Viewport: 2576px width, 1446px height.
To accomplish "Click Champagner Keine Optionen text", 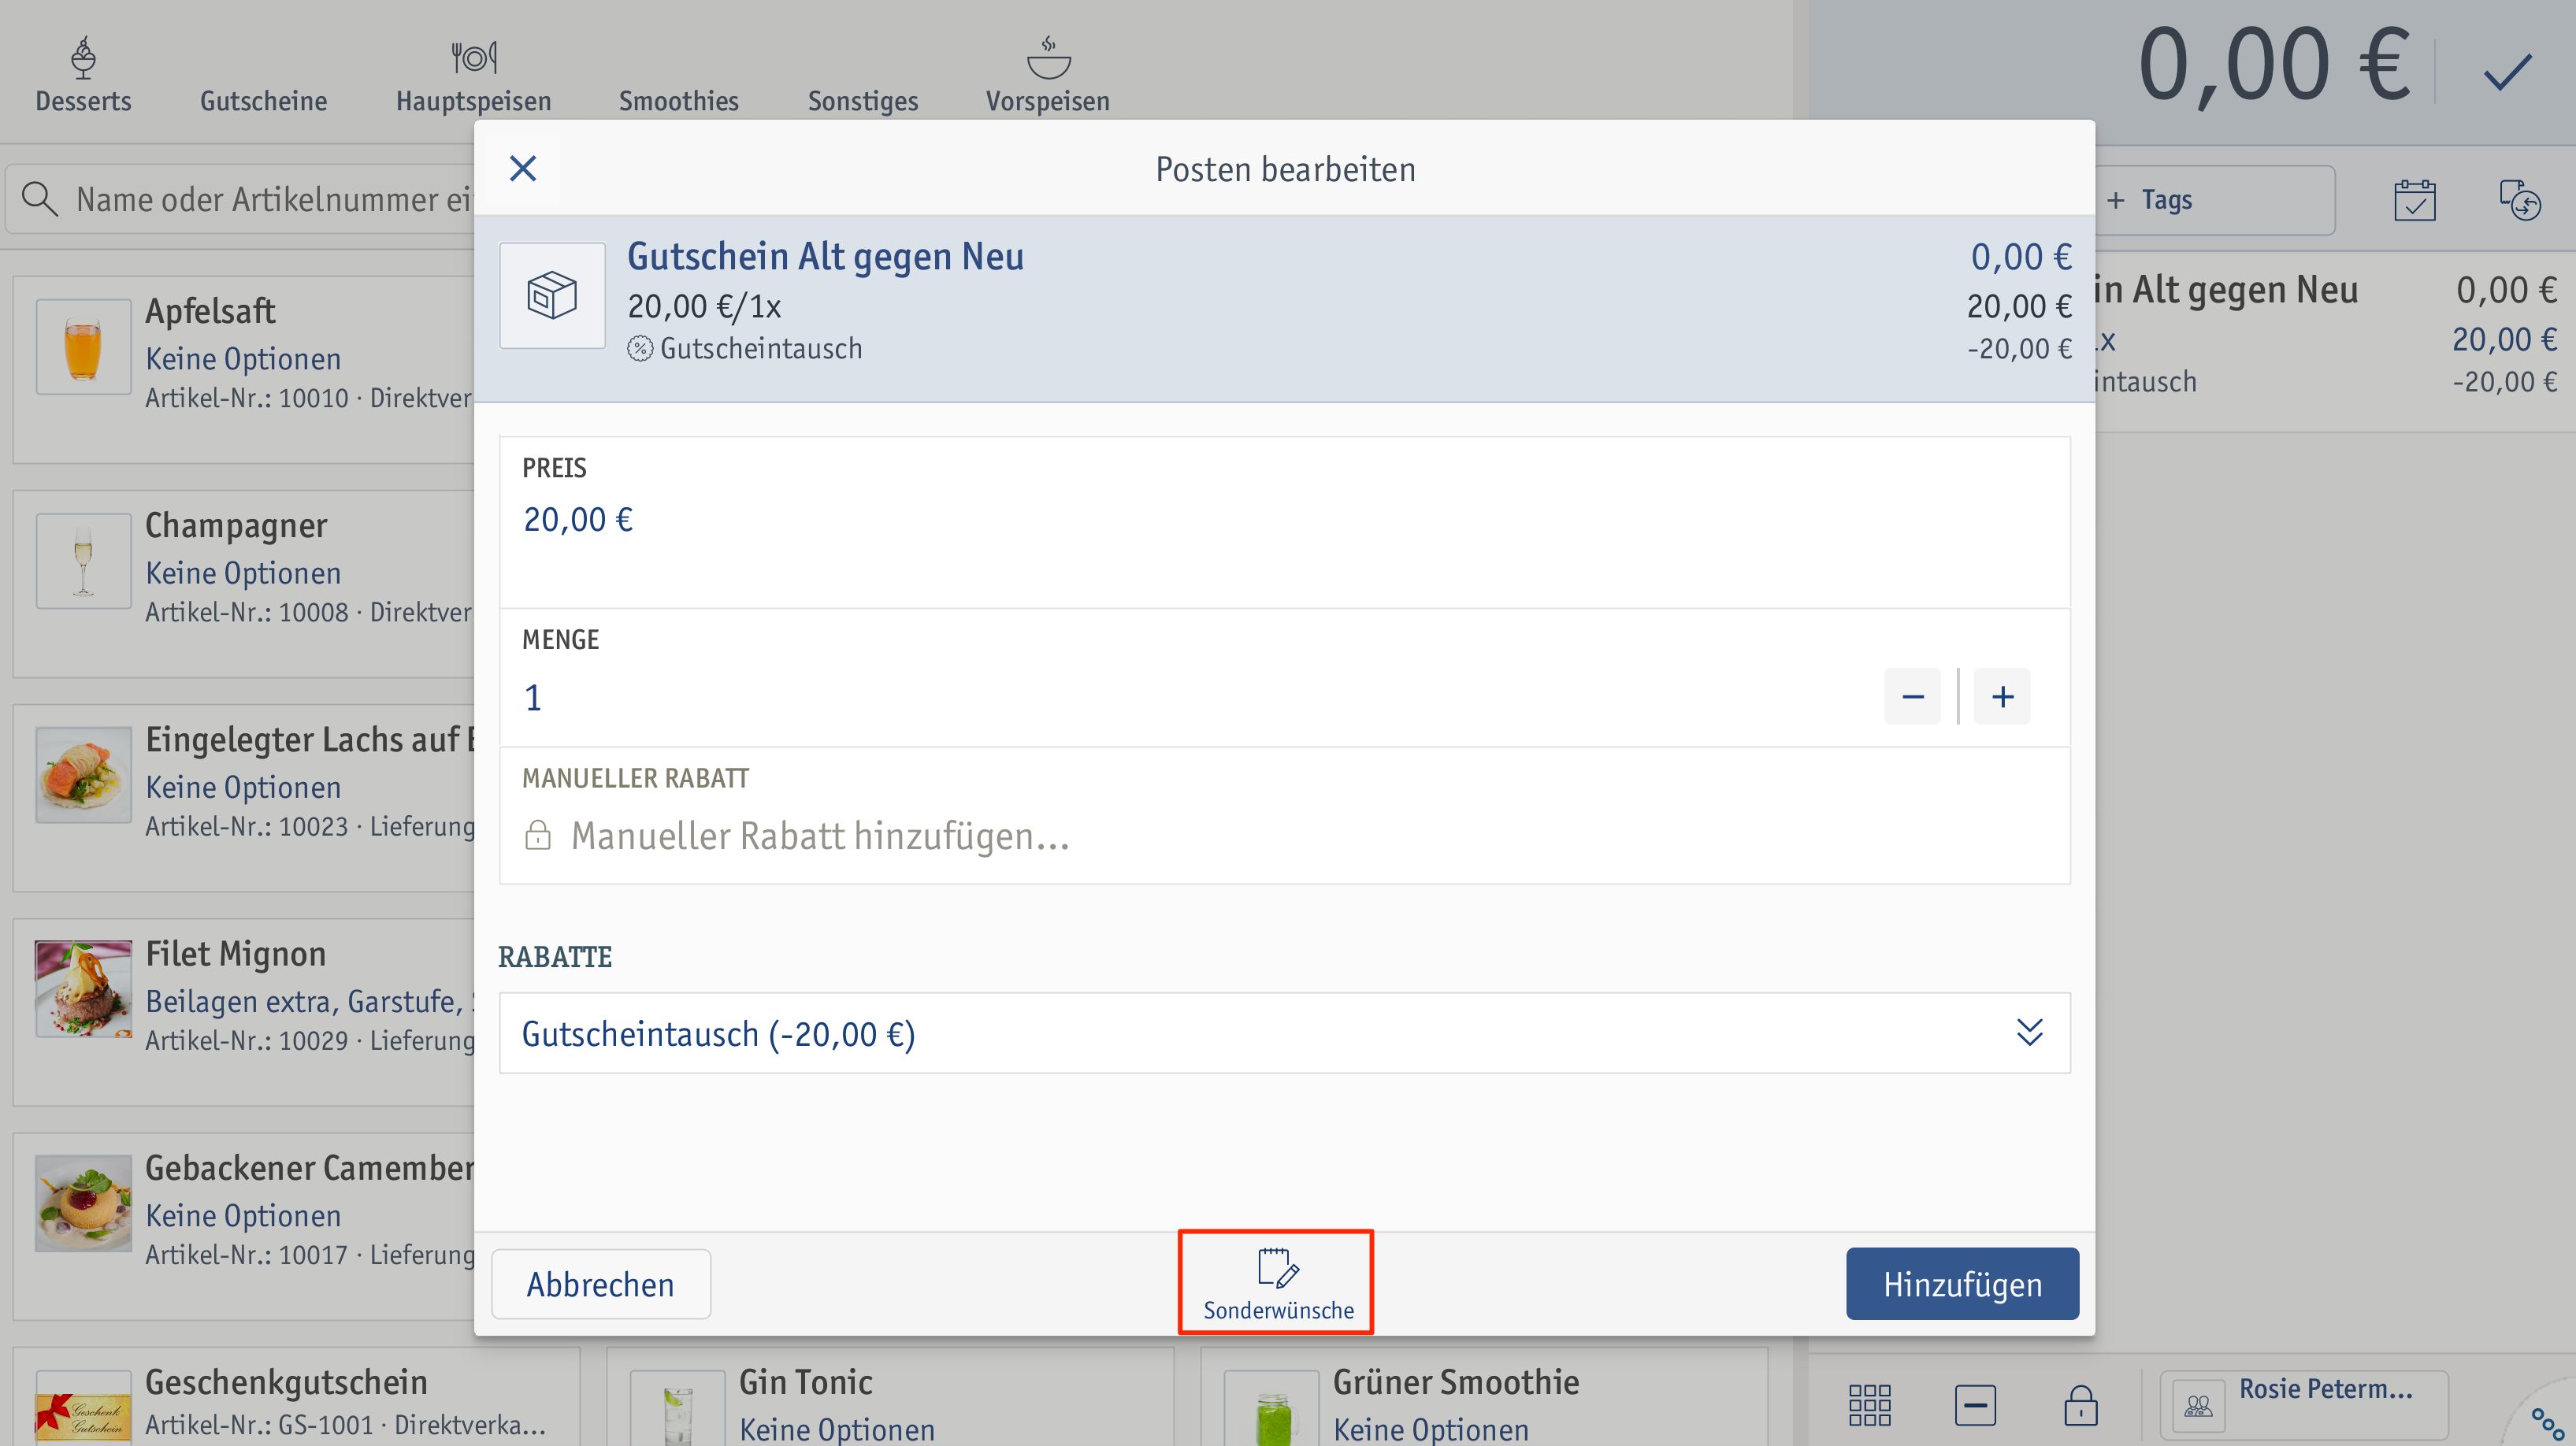I will [x=243, y=573].
